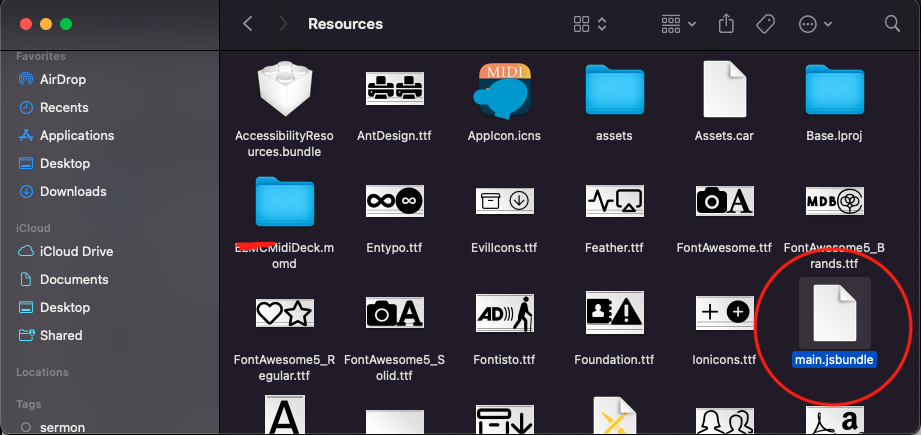This screenshot has height=435, width=921.
Task: Select the sermon tag
Action: tap(53, 427)
